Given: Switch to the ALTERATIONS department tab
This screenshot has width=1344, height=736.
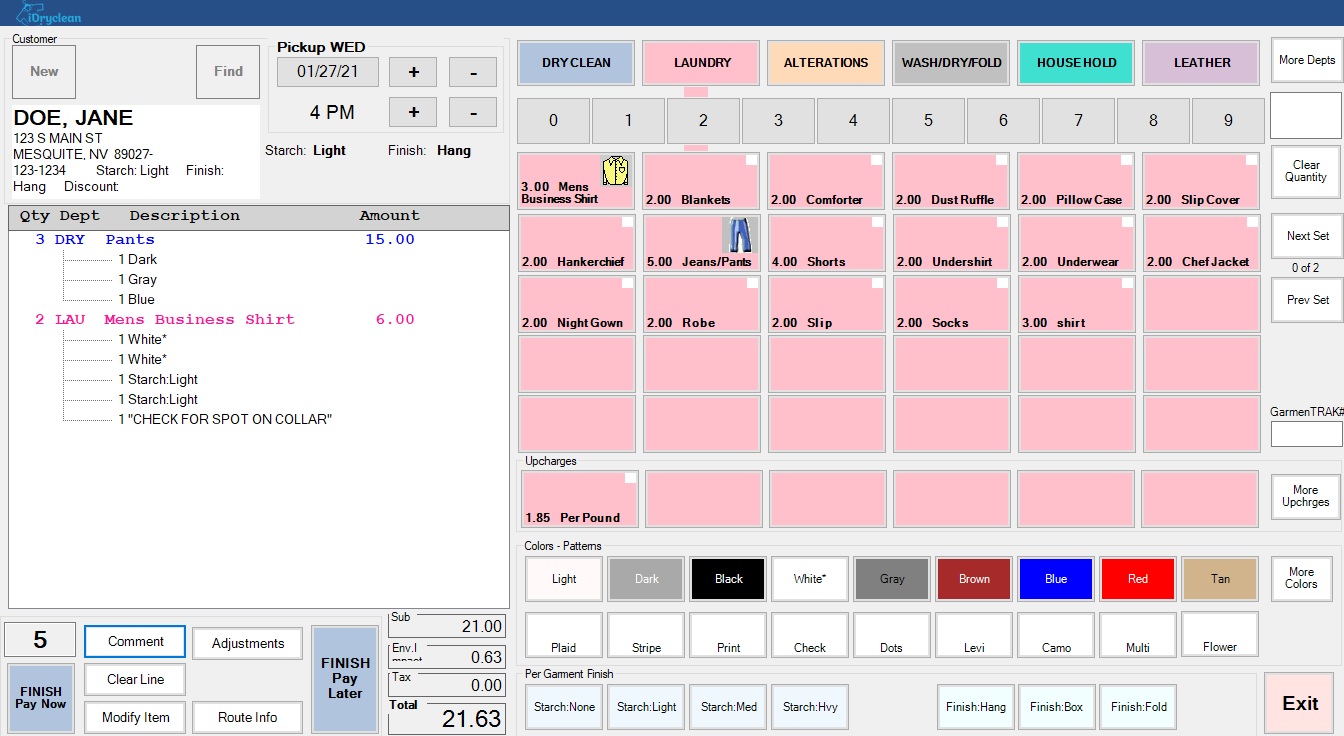Looking at the screenshot, I should pos(826,62).
